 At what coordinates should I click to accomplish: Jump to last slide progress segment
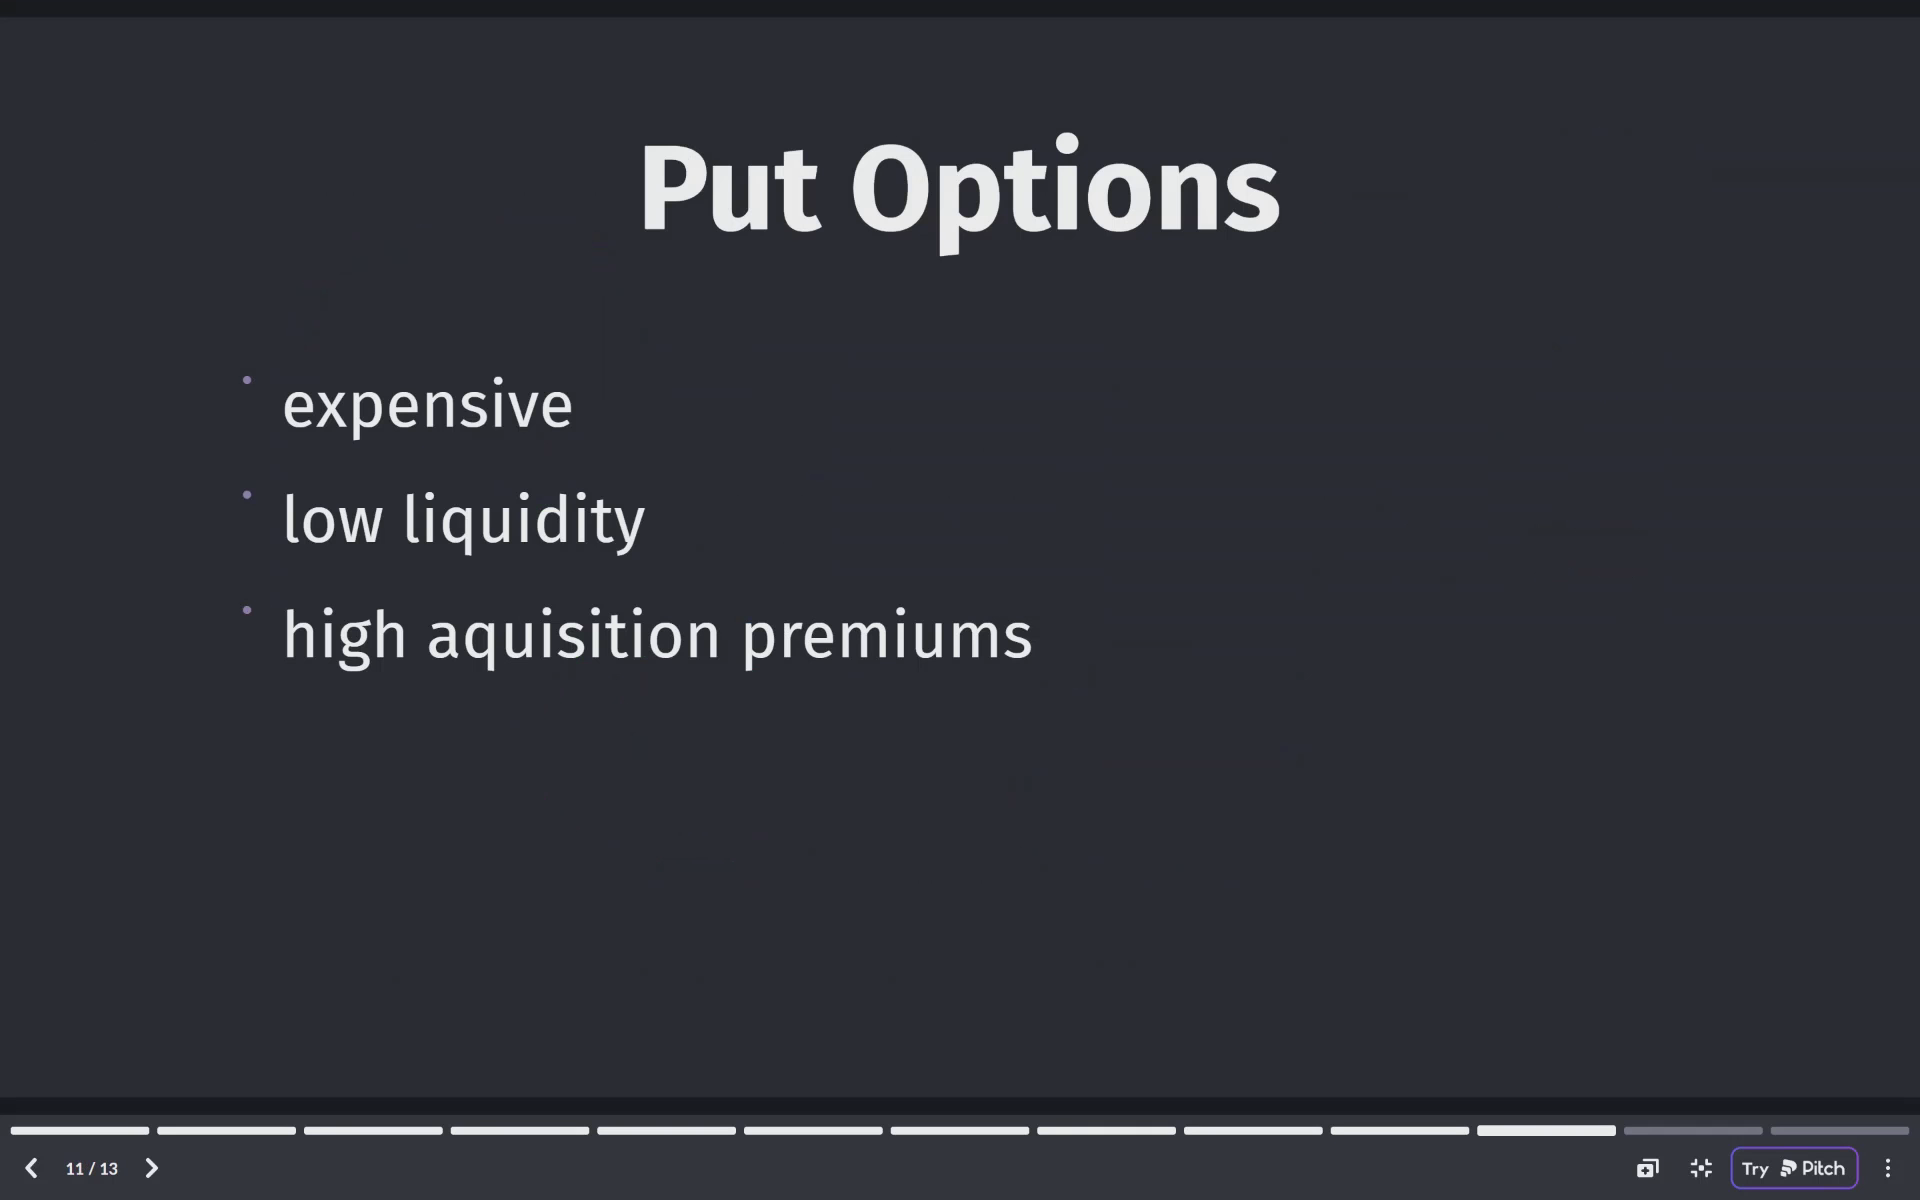(1840, 1130)
